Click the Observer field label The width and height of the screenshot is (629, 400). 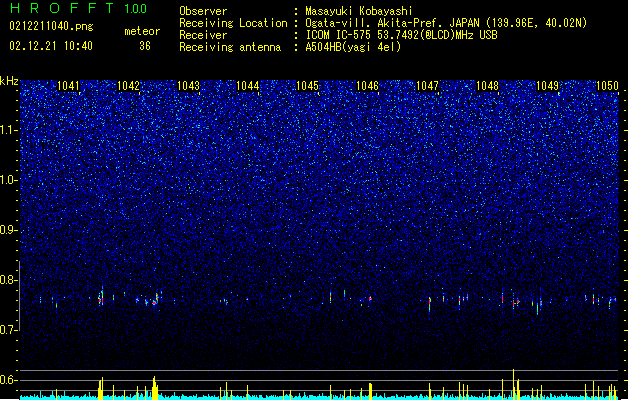203,11
